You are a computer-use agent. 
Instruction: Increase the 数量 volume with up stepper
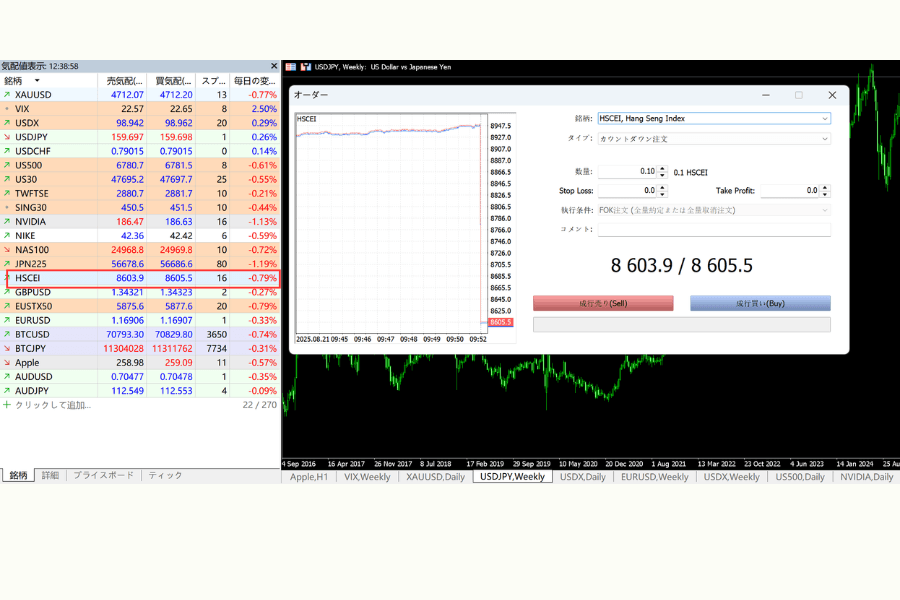pos(663,169)
